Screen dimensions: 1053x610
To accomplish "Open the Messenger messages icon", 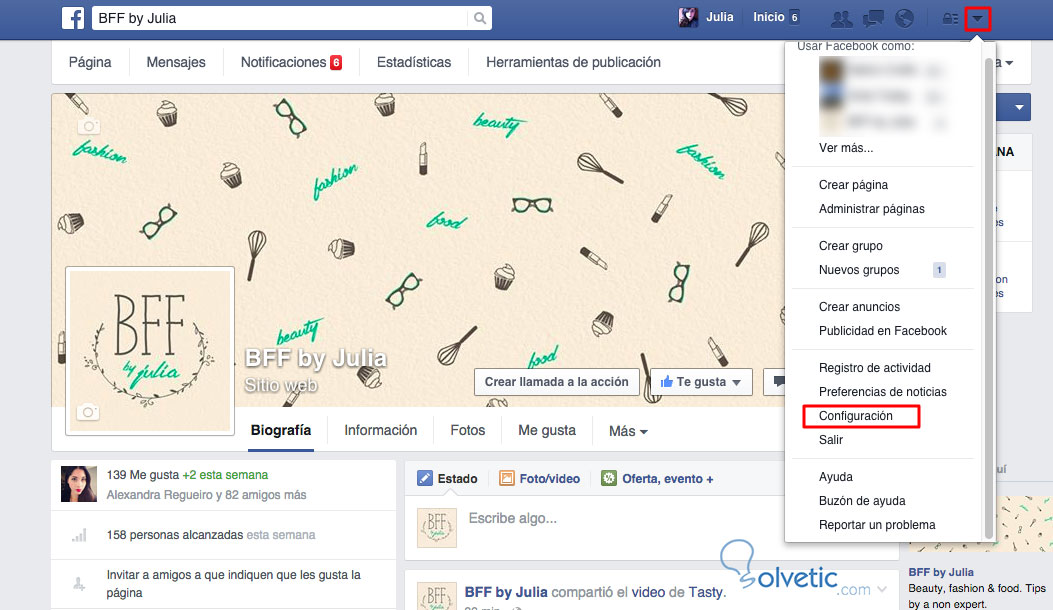I will pos(873,19).
